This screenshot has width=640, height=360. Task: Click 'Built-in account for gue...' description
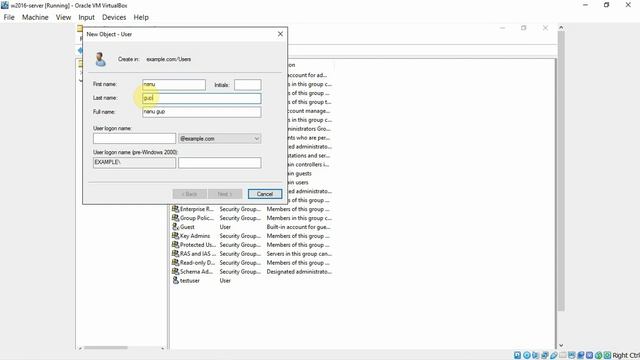click(x=299, y=227)
